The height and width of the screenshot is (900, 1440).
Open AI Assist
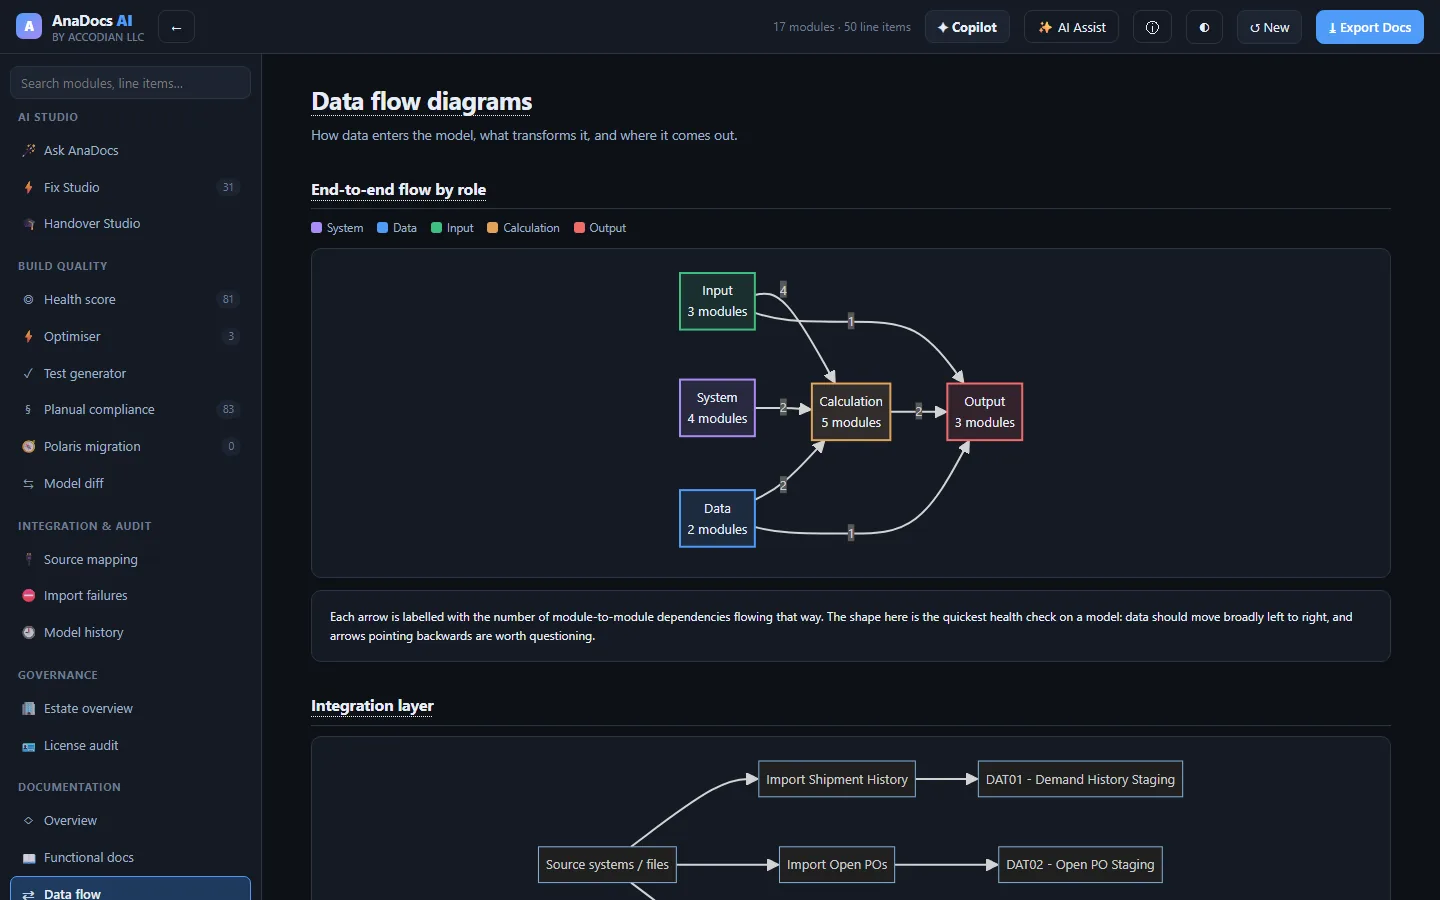1071,27
